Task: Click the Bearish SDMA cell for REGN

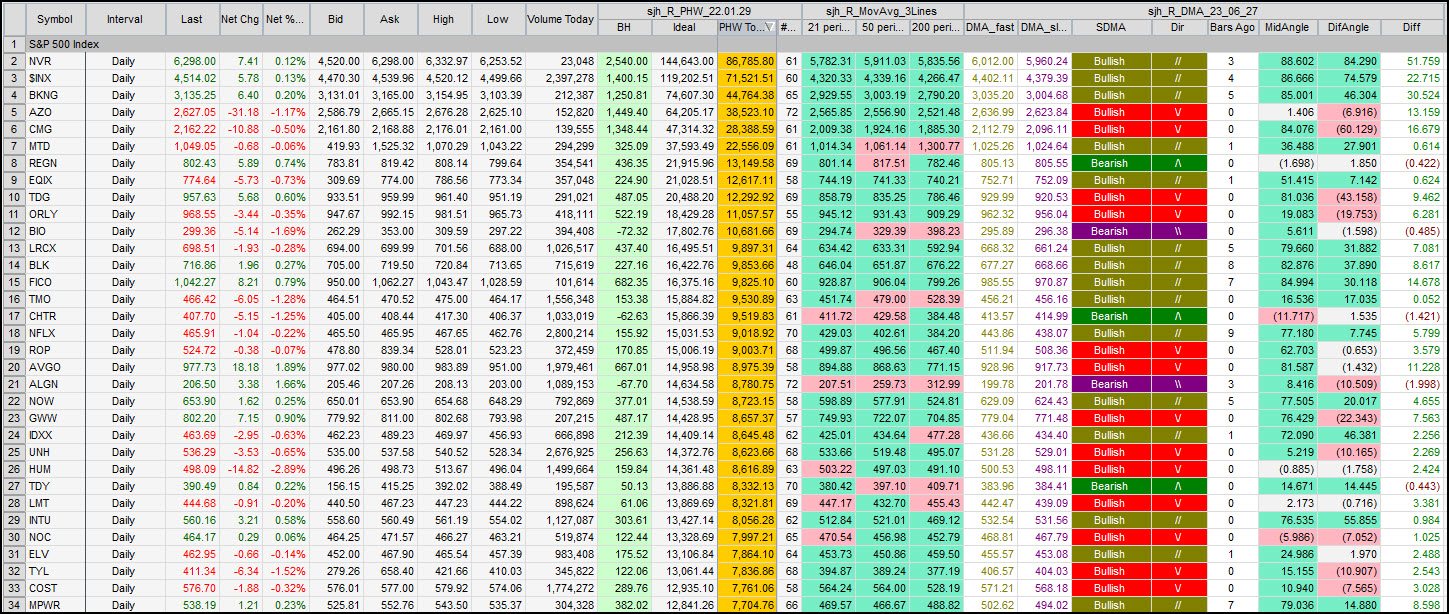Action: (1109, 163)
